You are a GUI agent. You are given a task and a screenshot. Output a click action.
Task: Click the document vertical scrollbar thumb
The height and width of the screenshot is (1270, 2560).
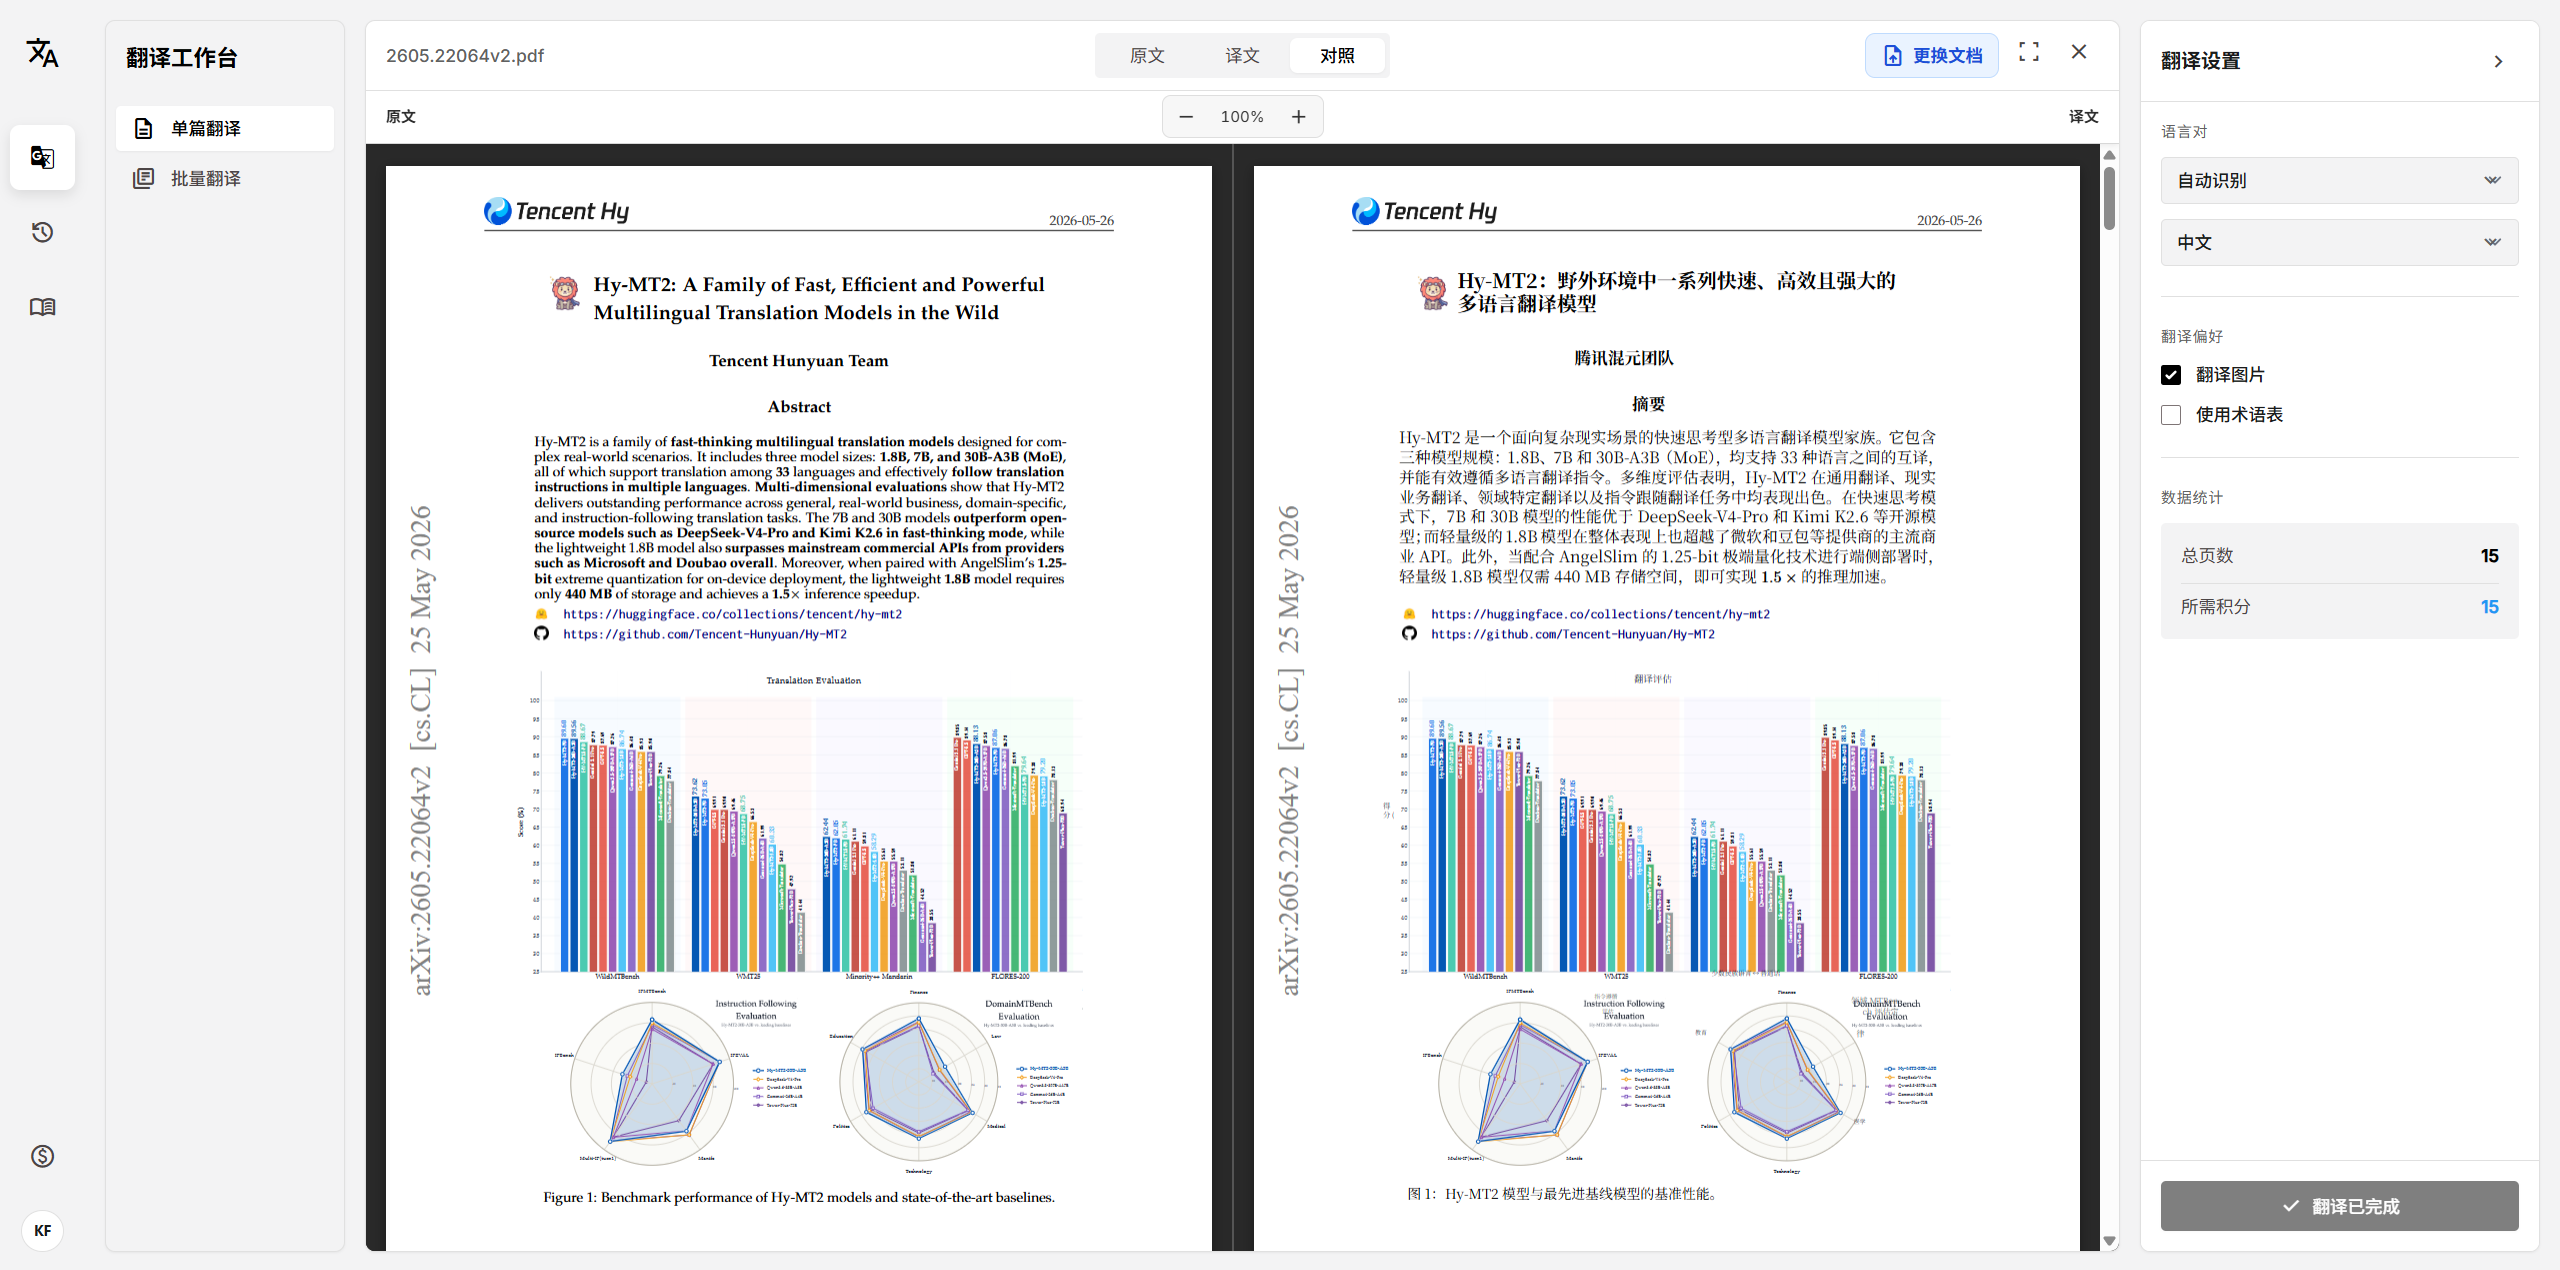[x=2109, y=198]
